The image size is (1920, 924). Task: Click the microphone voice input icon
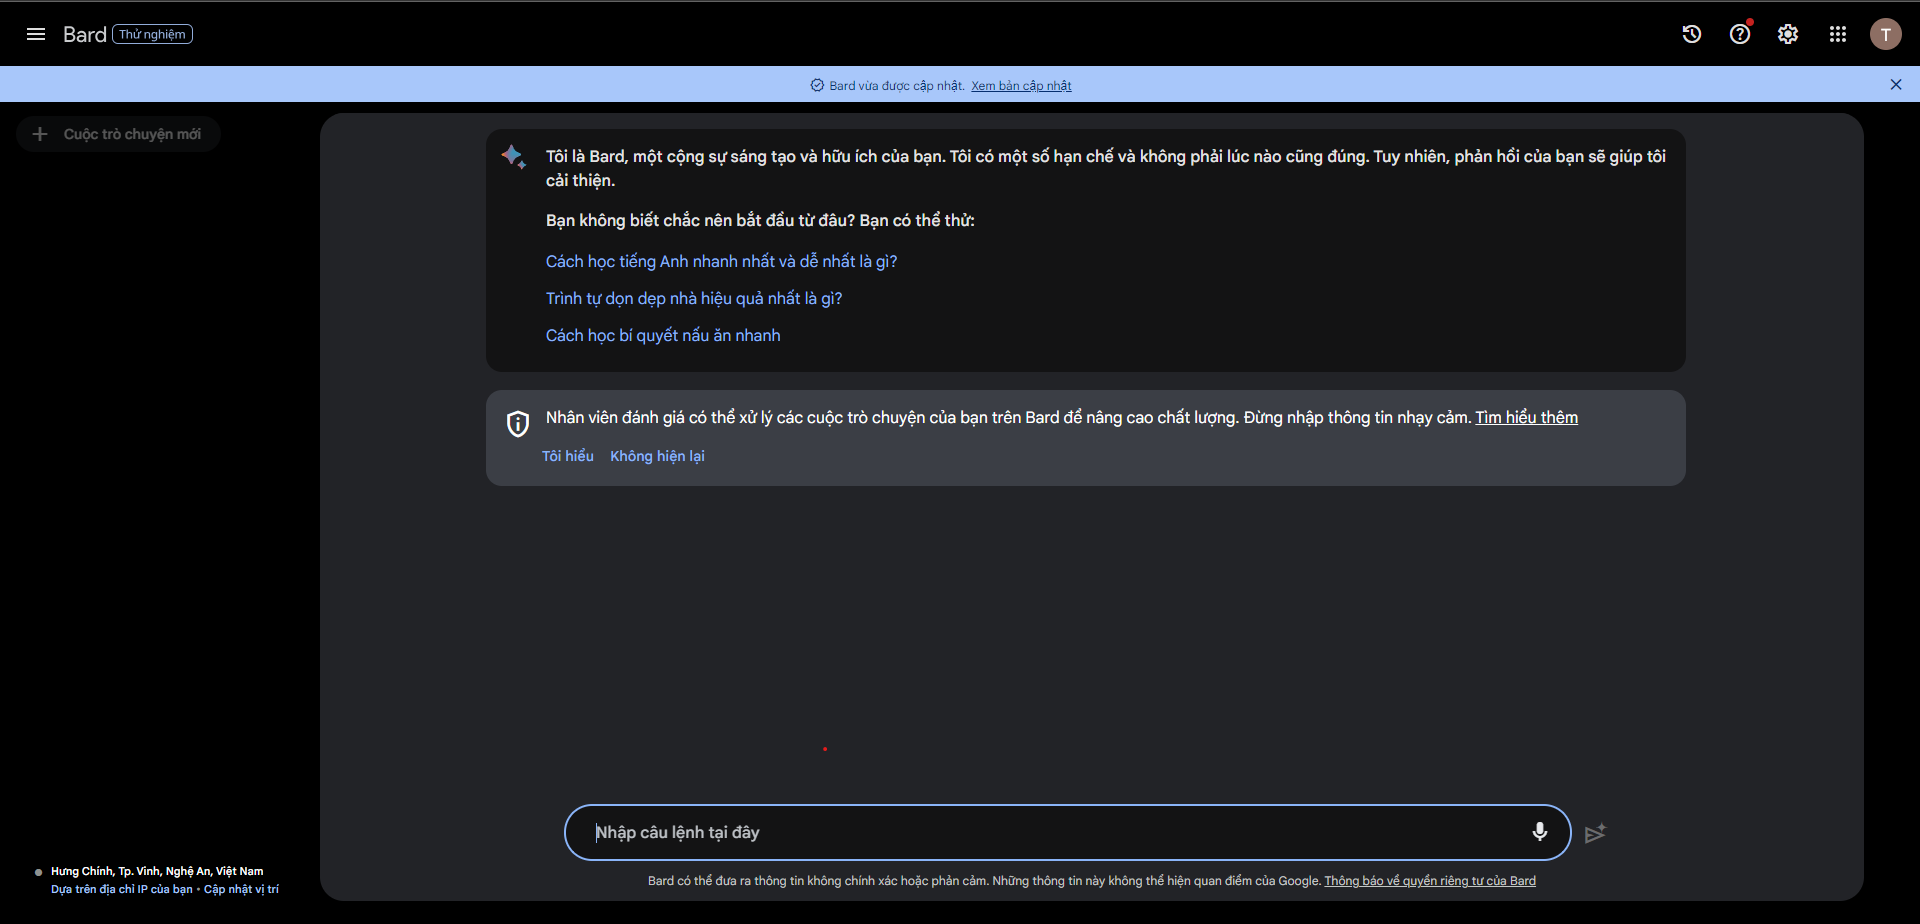1539,832
